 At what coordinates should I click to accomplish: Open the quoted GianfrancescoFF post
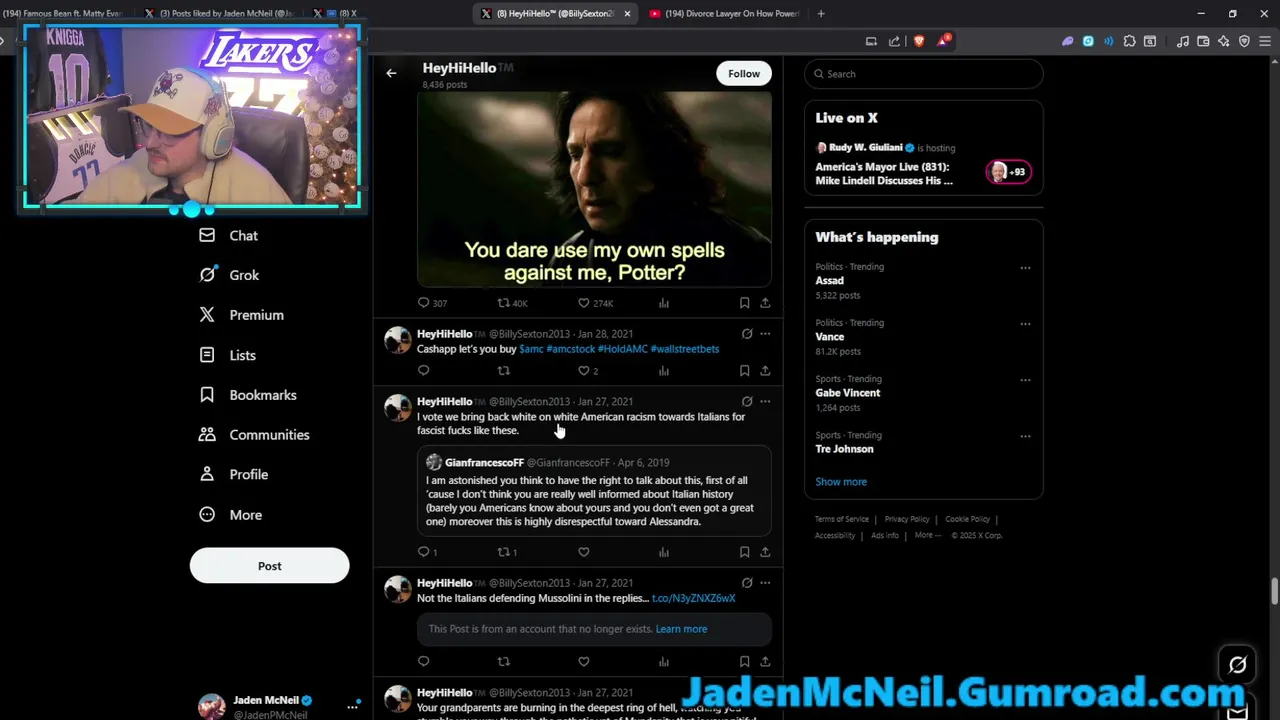[x=594, y=490]
